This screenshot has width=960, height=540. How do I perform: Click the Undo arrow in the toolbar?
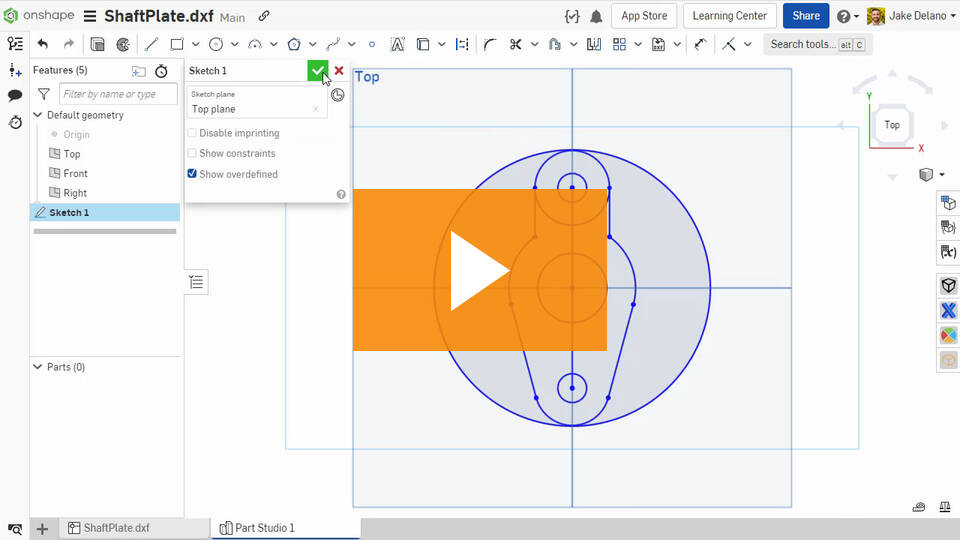pyautogui.click(x=43, y=44)
